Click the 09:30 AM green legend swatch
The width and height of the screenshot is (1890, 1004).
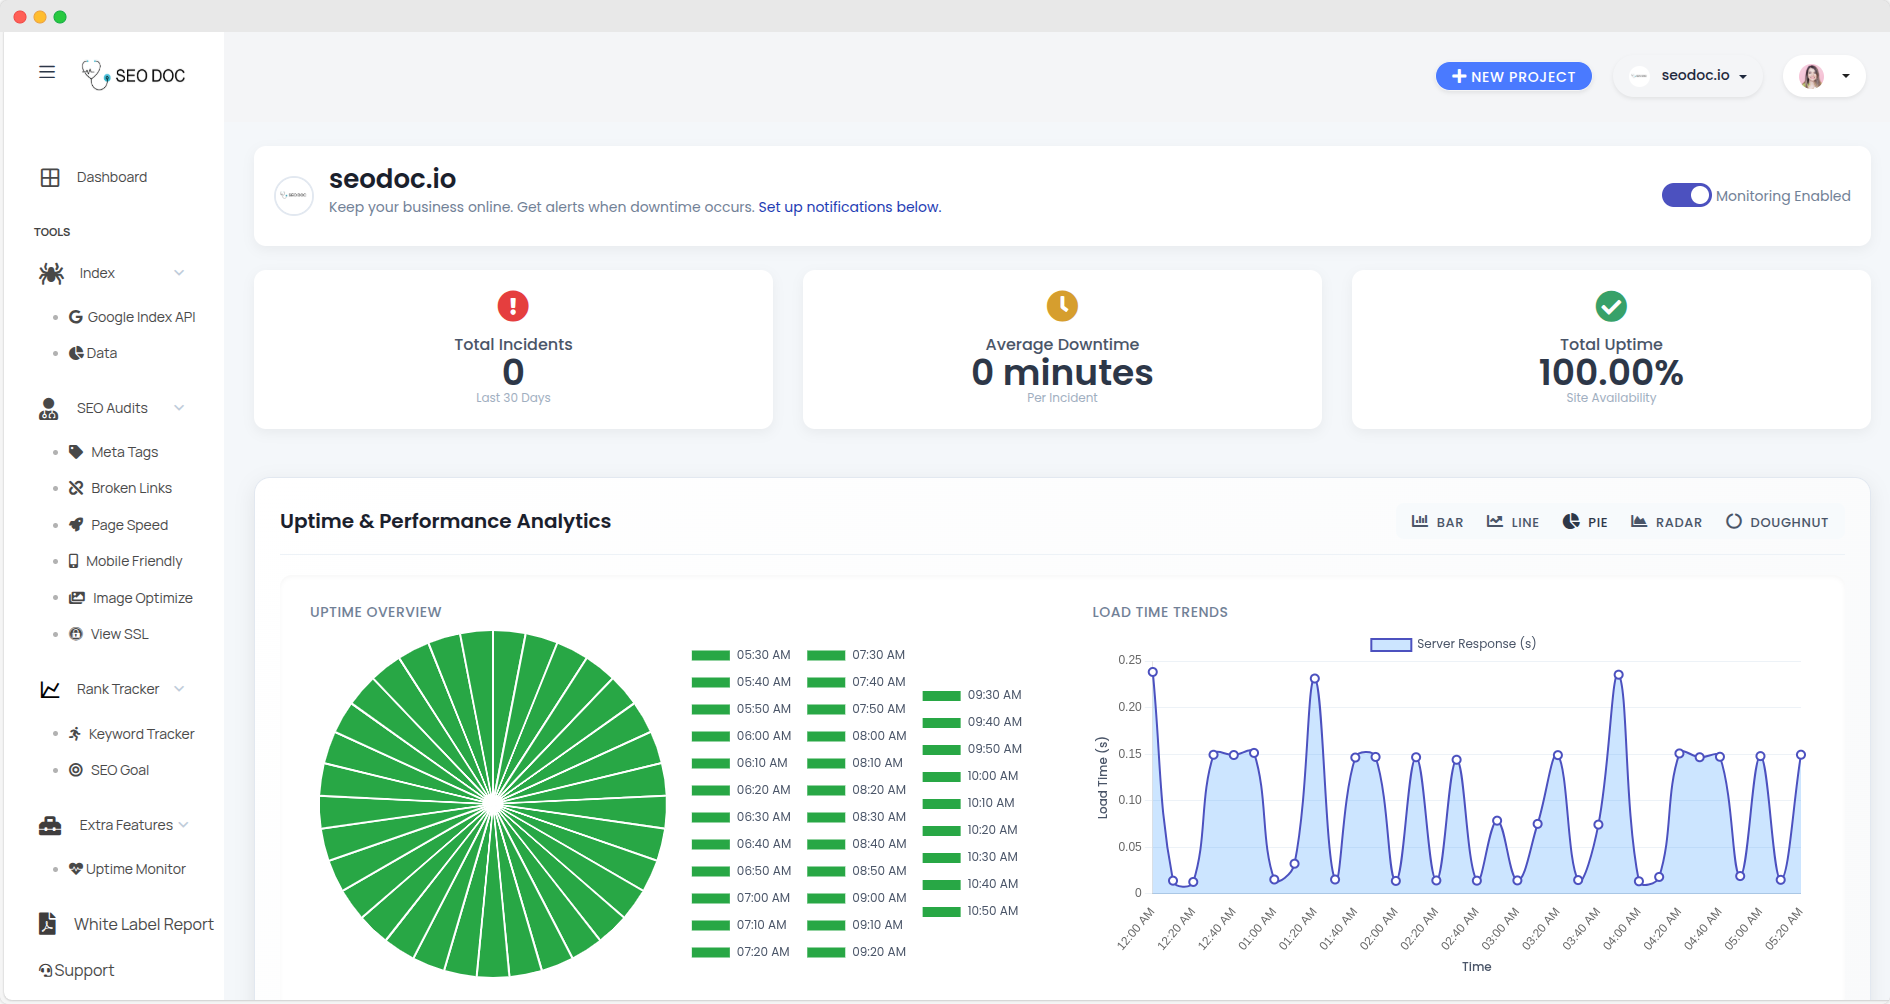[x=941, y=696]
